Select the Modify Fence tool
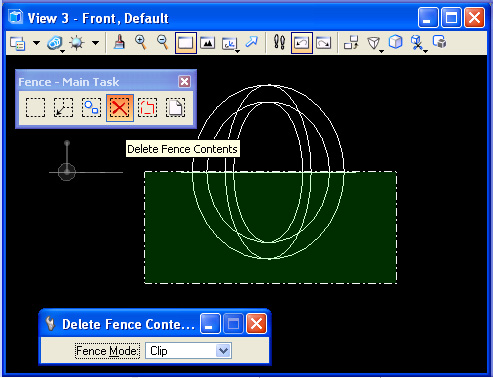This screenshot has width=493, height=378. click(x=63, y=108)
